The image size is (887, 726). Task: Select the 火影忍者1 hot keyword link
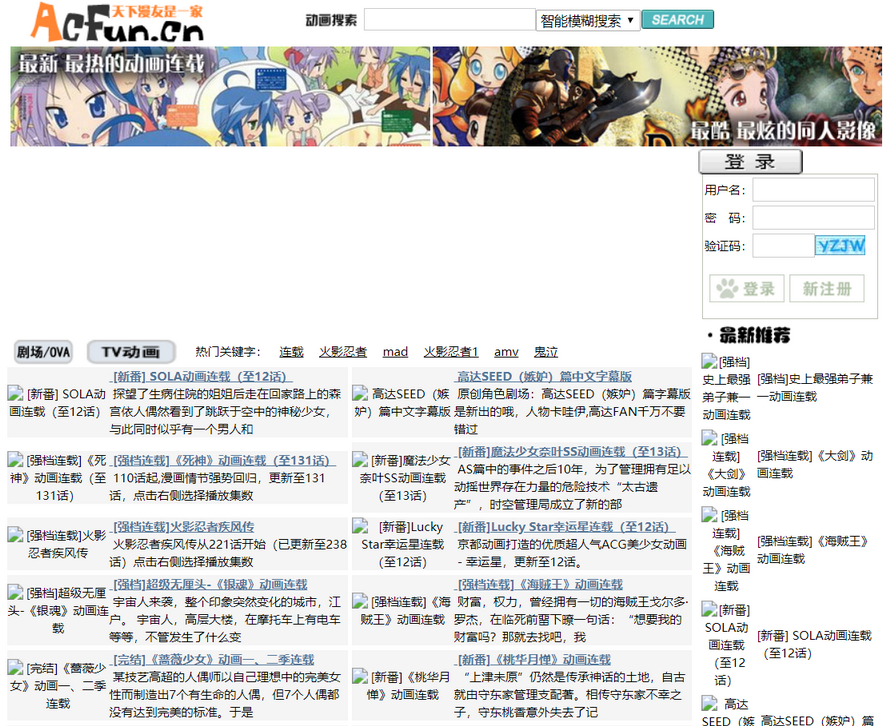451,352
